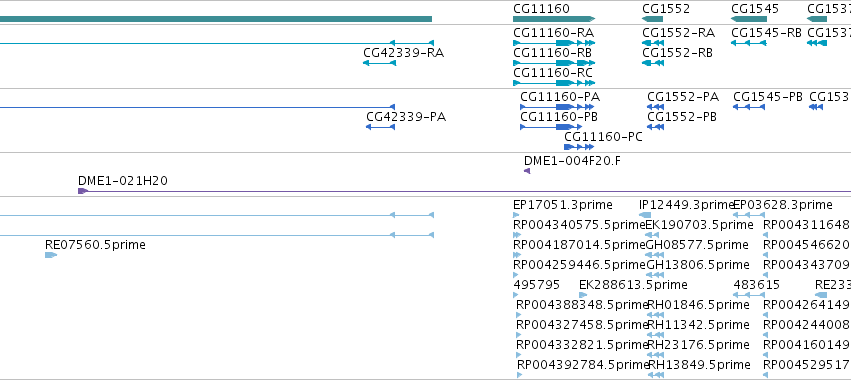Click the IP12449.3prime EST glyph
851x380 pixels.
pos(645,215)
